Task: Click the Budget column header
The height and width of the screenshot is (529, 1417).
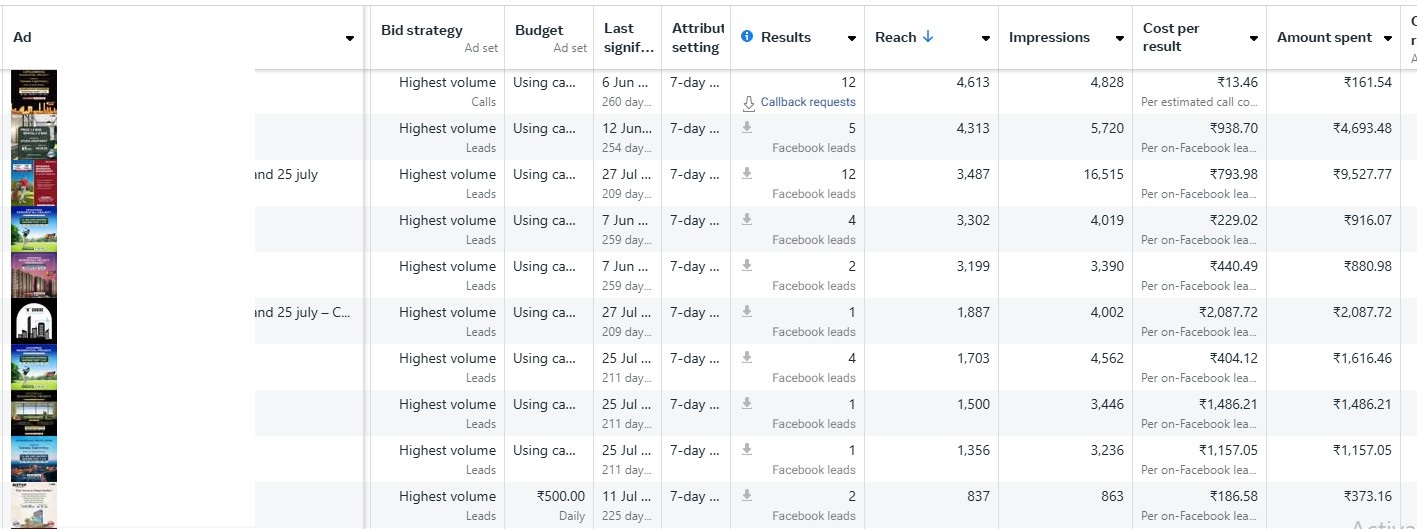Action: point(539,30)
